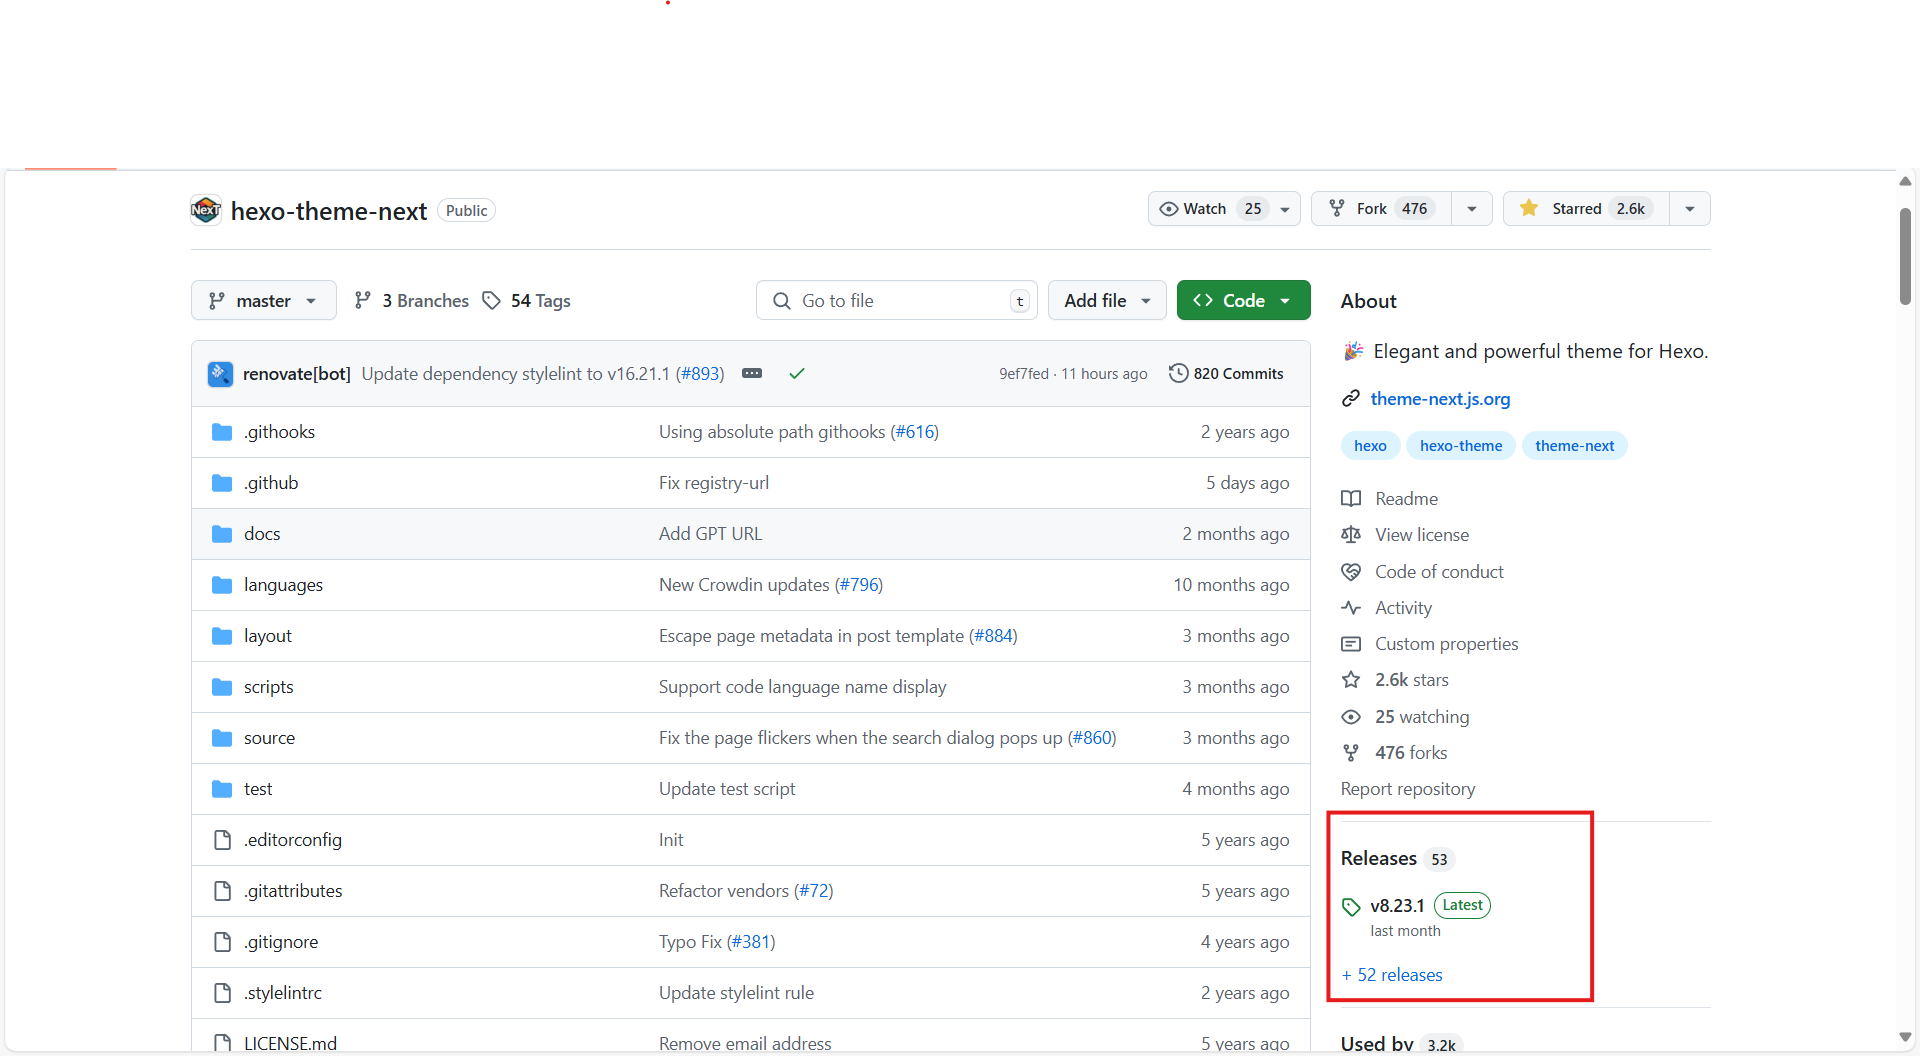Click the renovate[bot] avatar icon
Viewport: 1920px width, 1056px height.
point(220,374)
